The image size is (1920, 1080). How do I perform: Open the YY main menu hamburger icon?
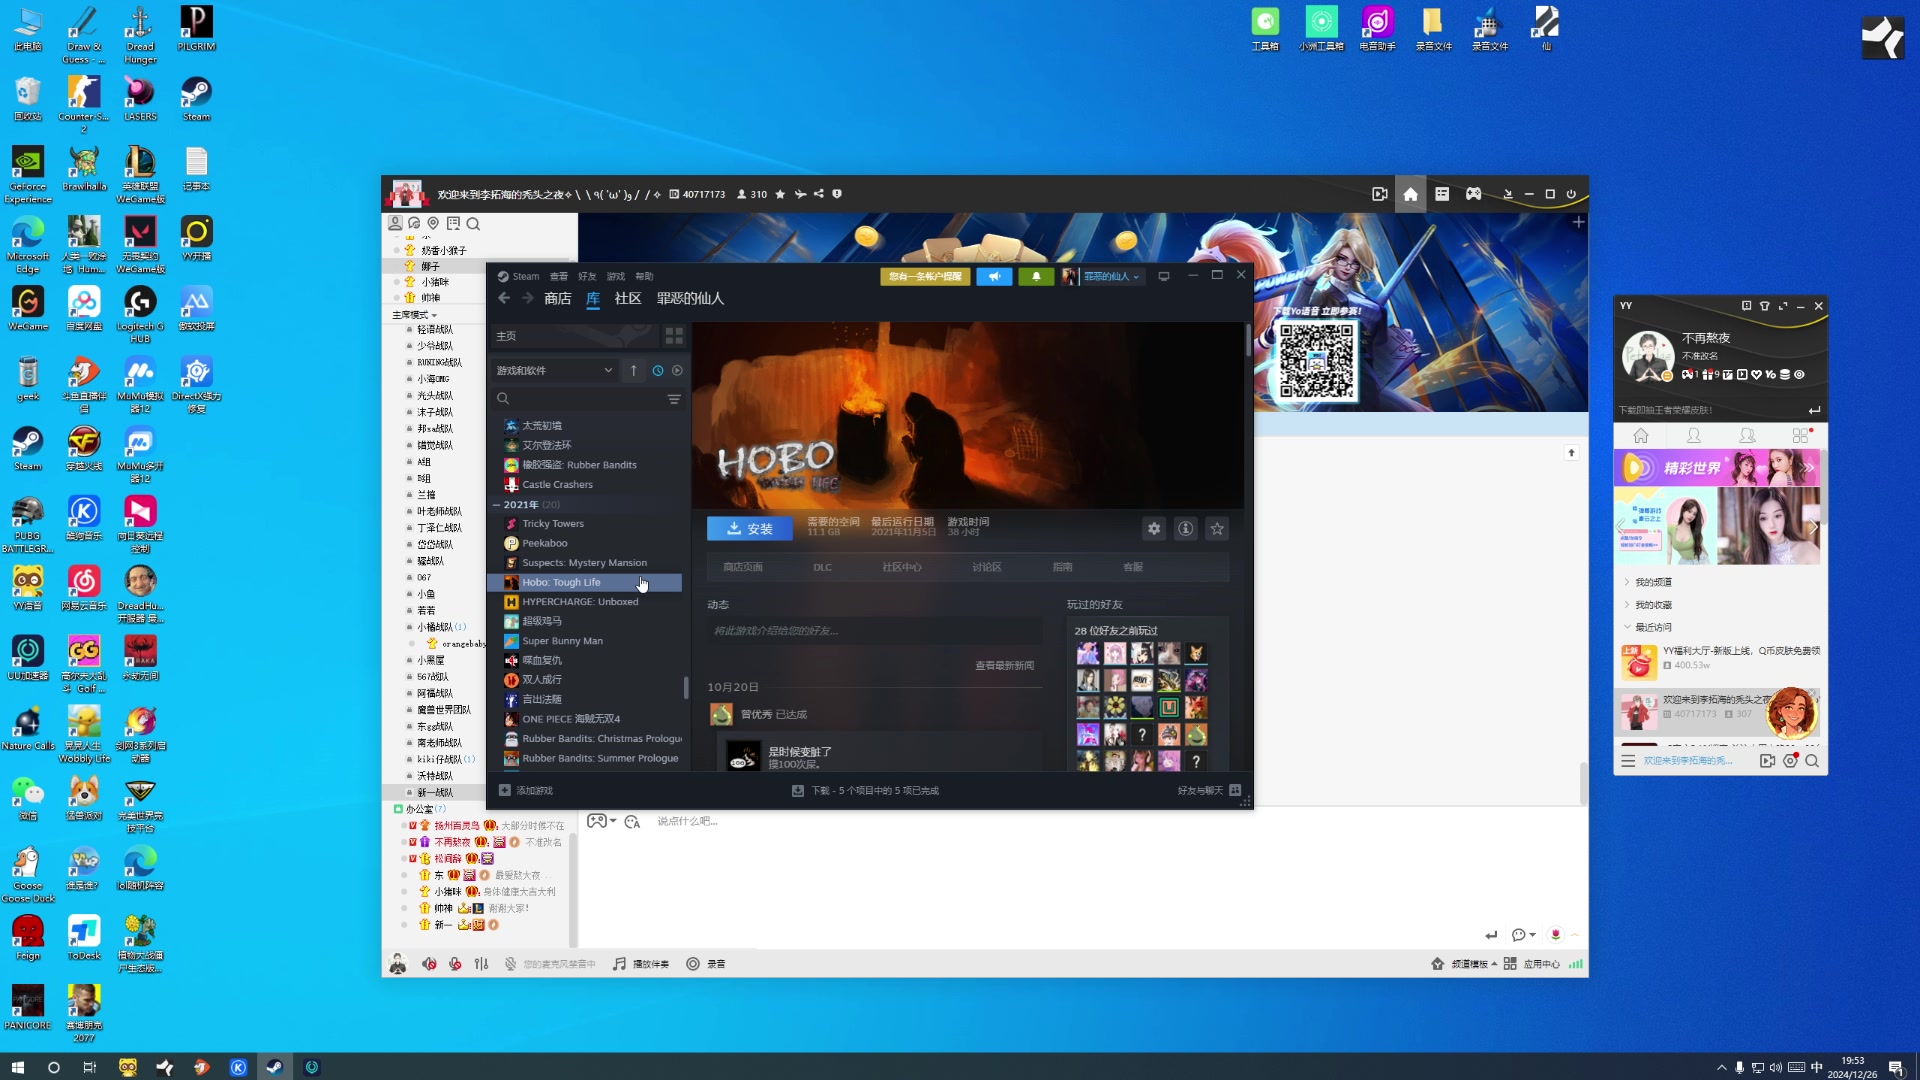(1628, 762)
